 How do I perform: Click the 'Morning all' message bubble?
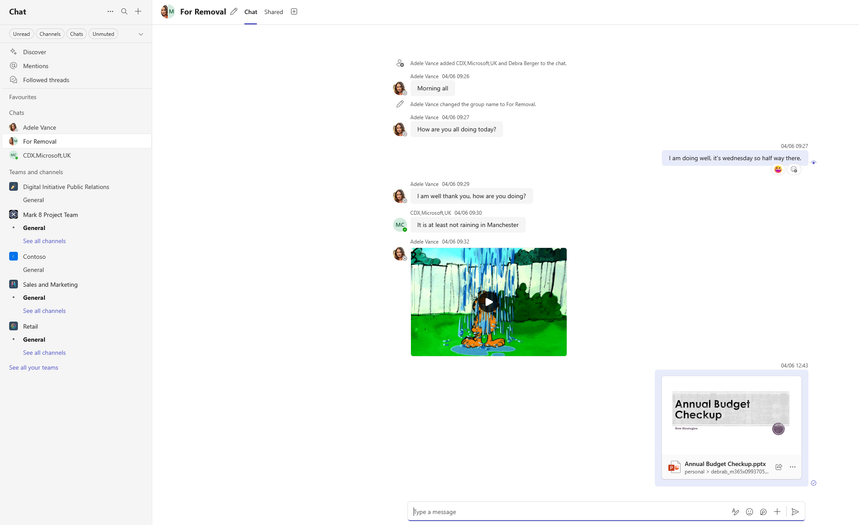(x=432, y=88)
